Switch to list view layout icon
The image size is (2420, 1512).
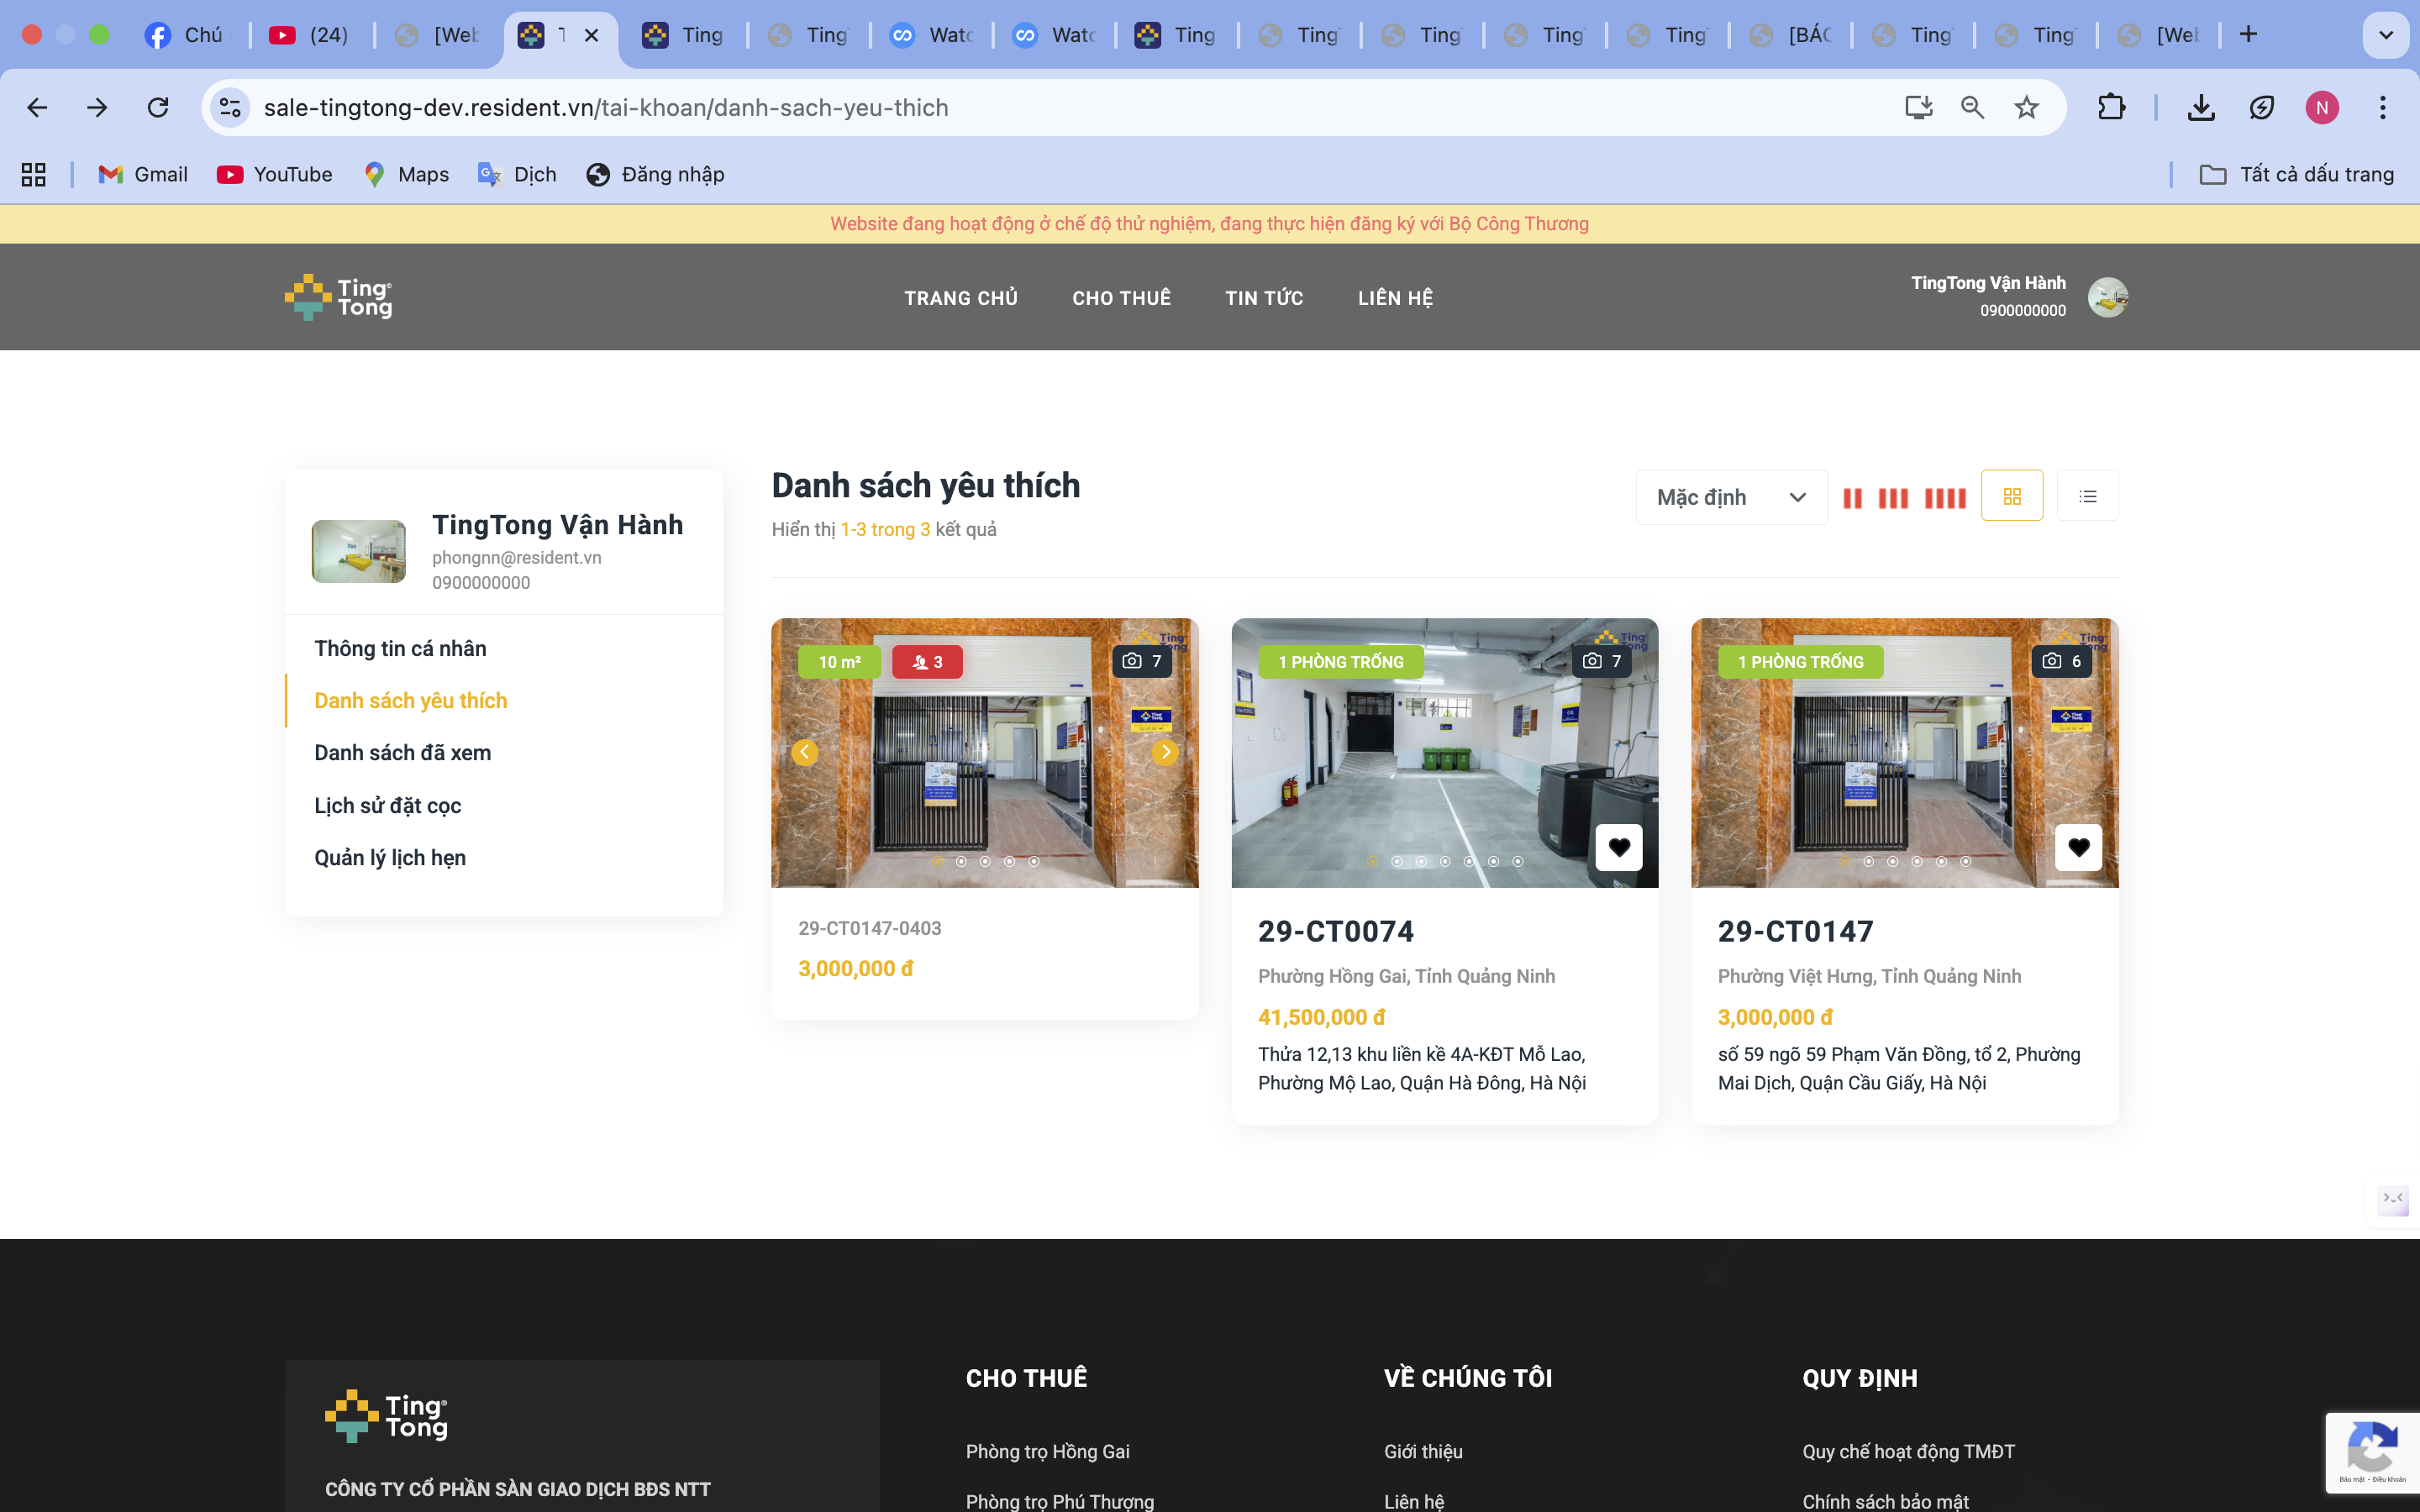[2087, 496]
